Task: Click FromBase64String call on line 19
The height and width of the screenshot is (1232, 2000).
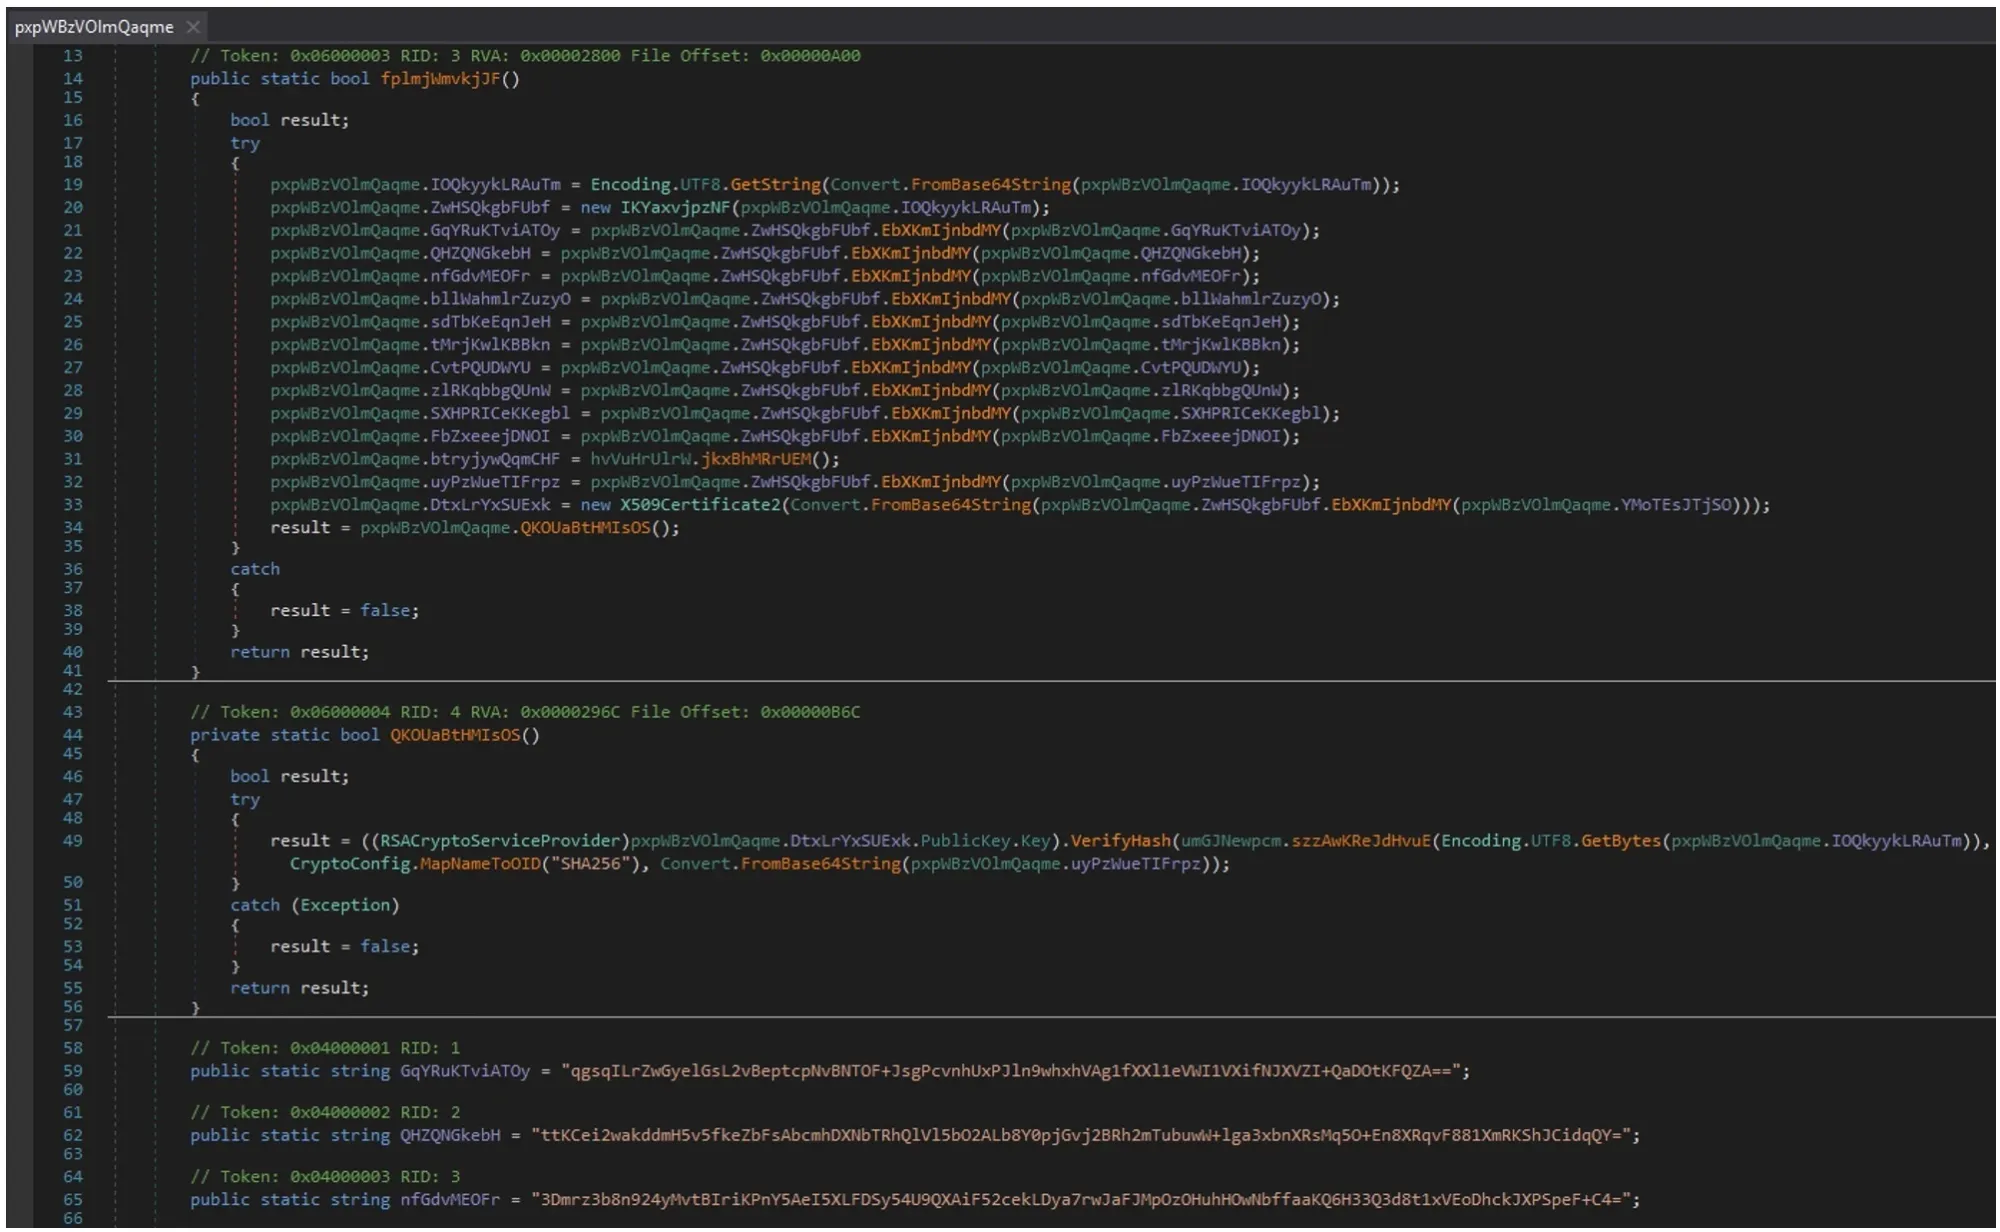Action: [x=990, y=185]
